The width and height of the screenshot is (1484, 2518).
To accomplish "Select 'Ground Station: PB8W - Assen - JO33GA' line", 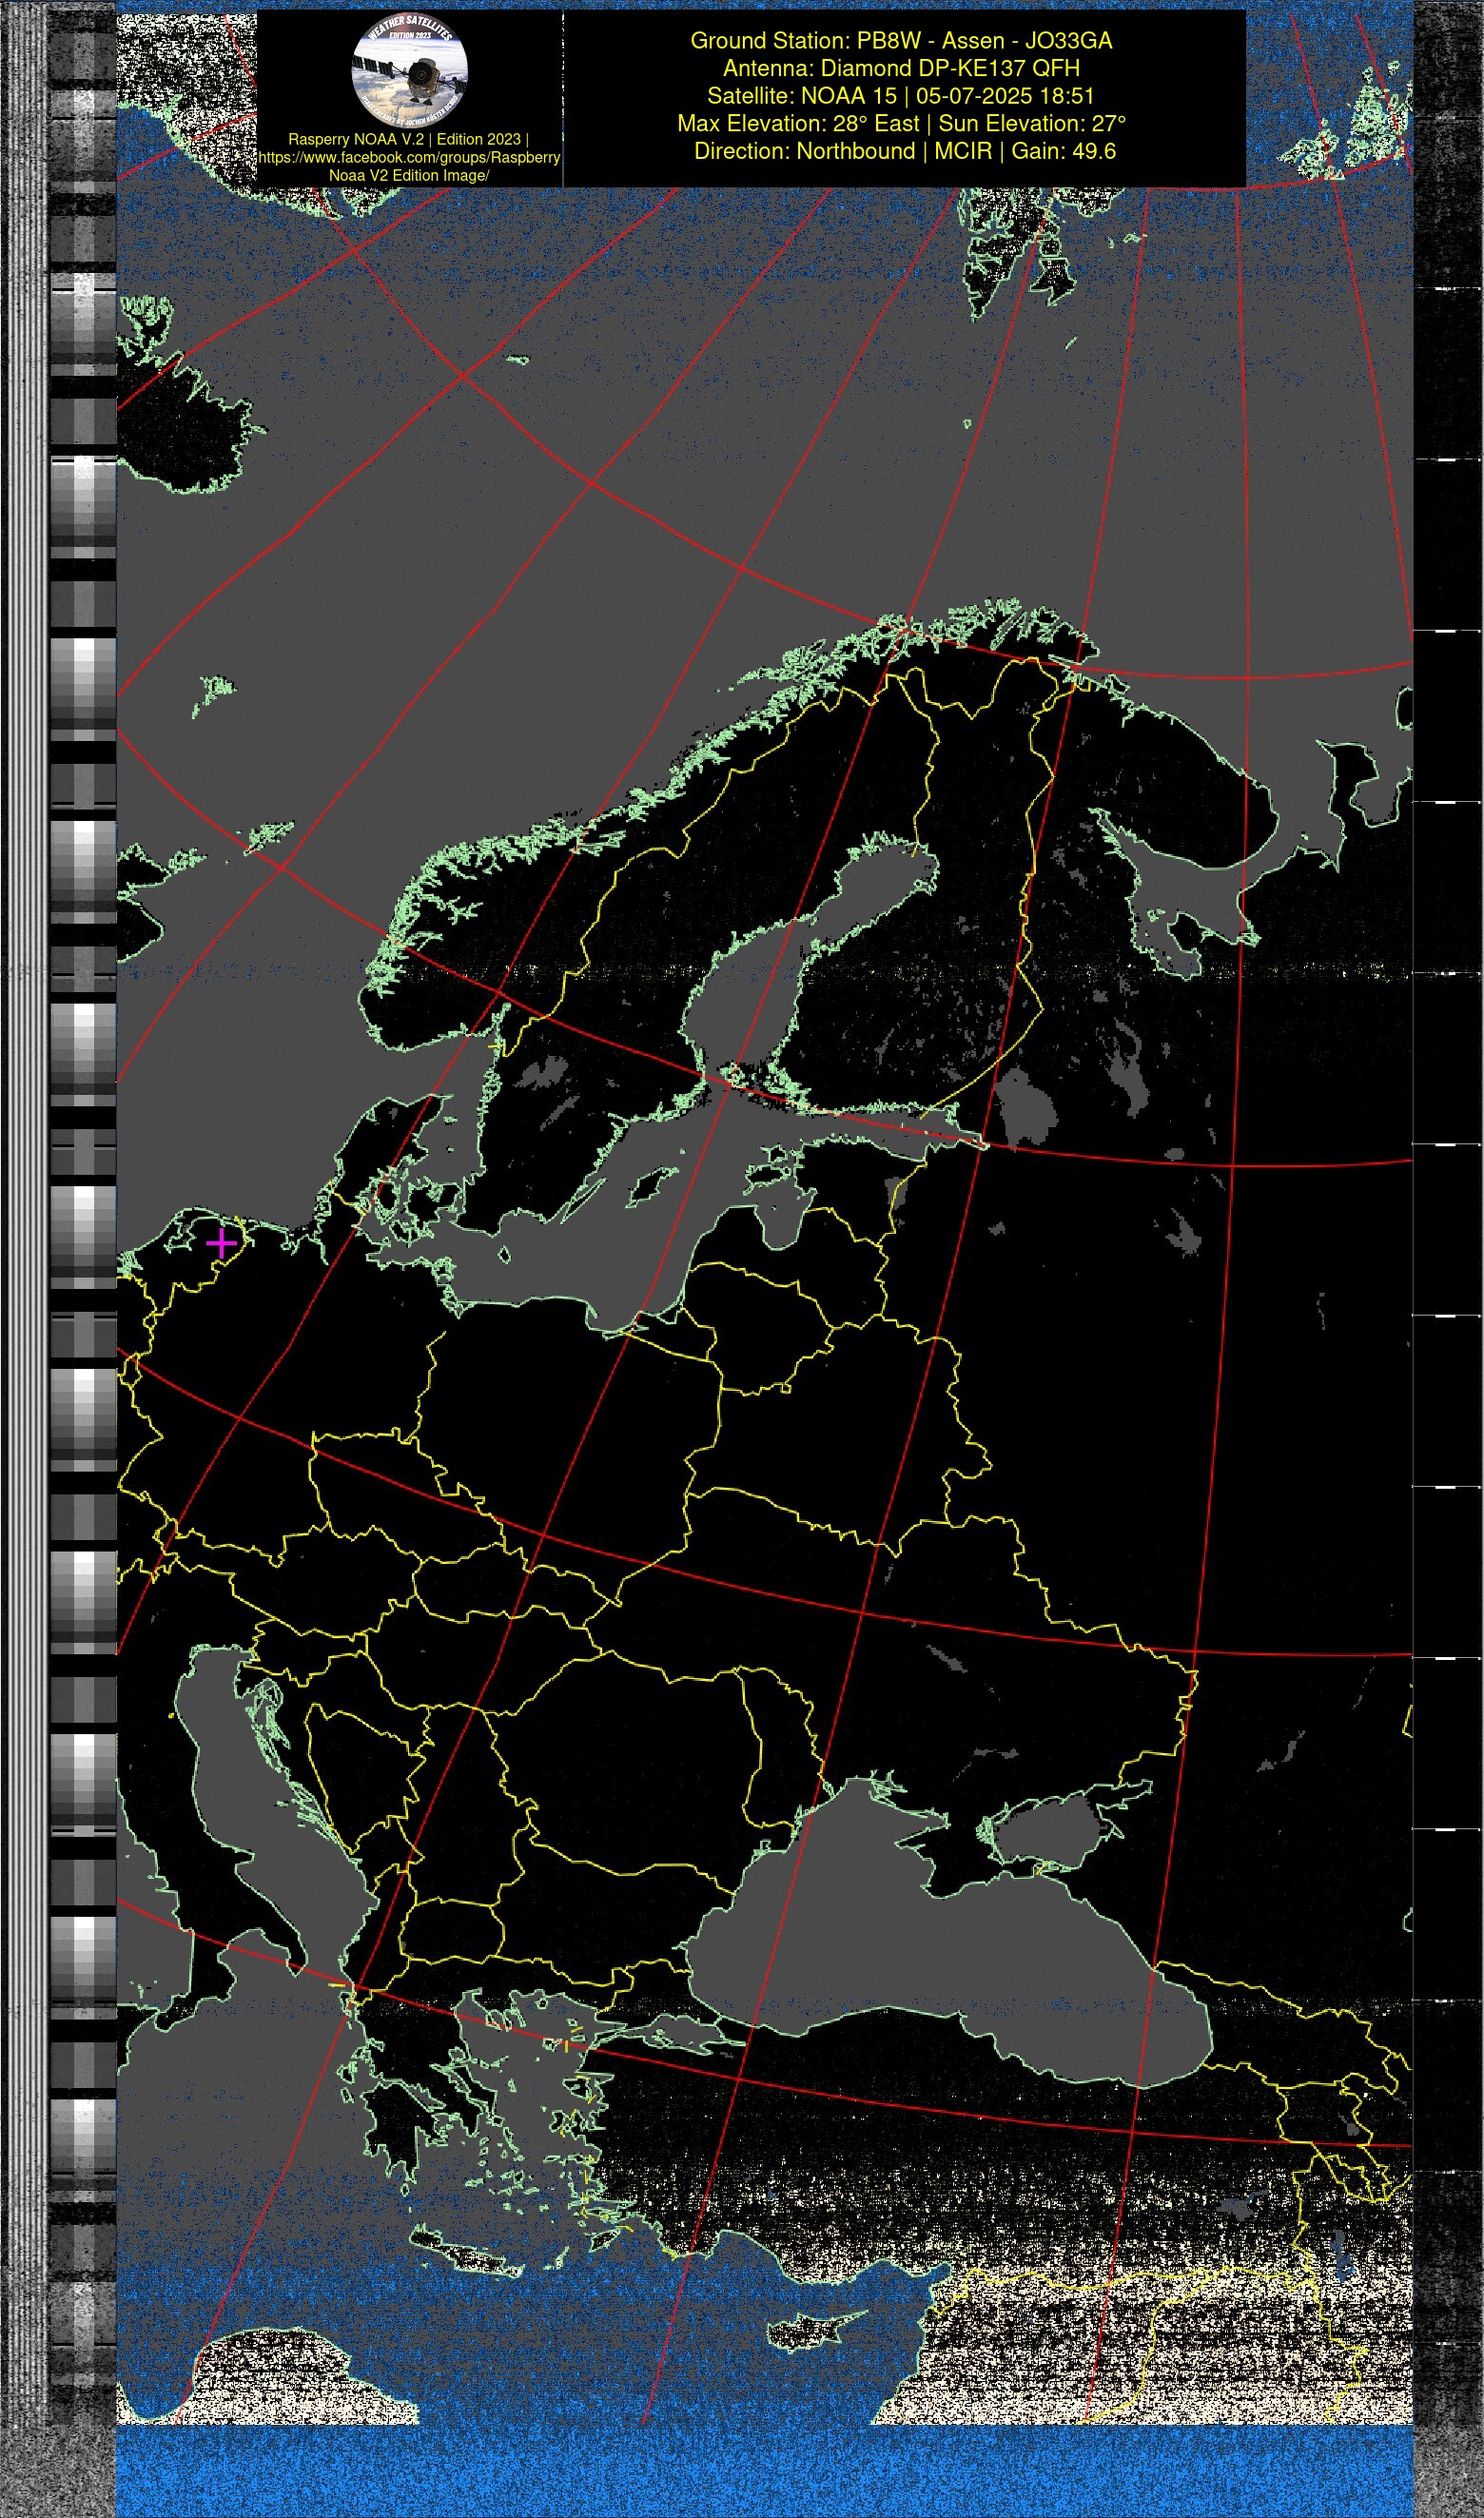I will click(901, 41).
